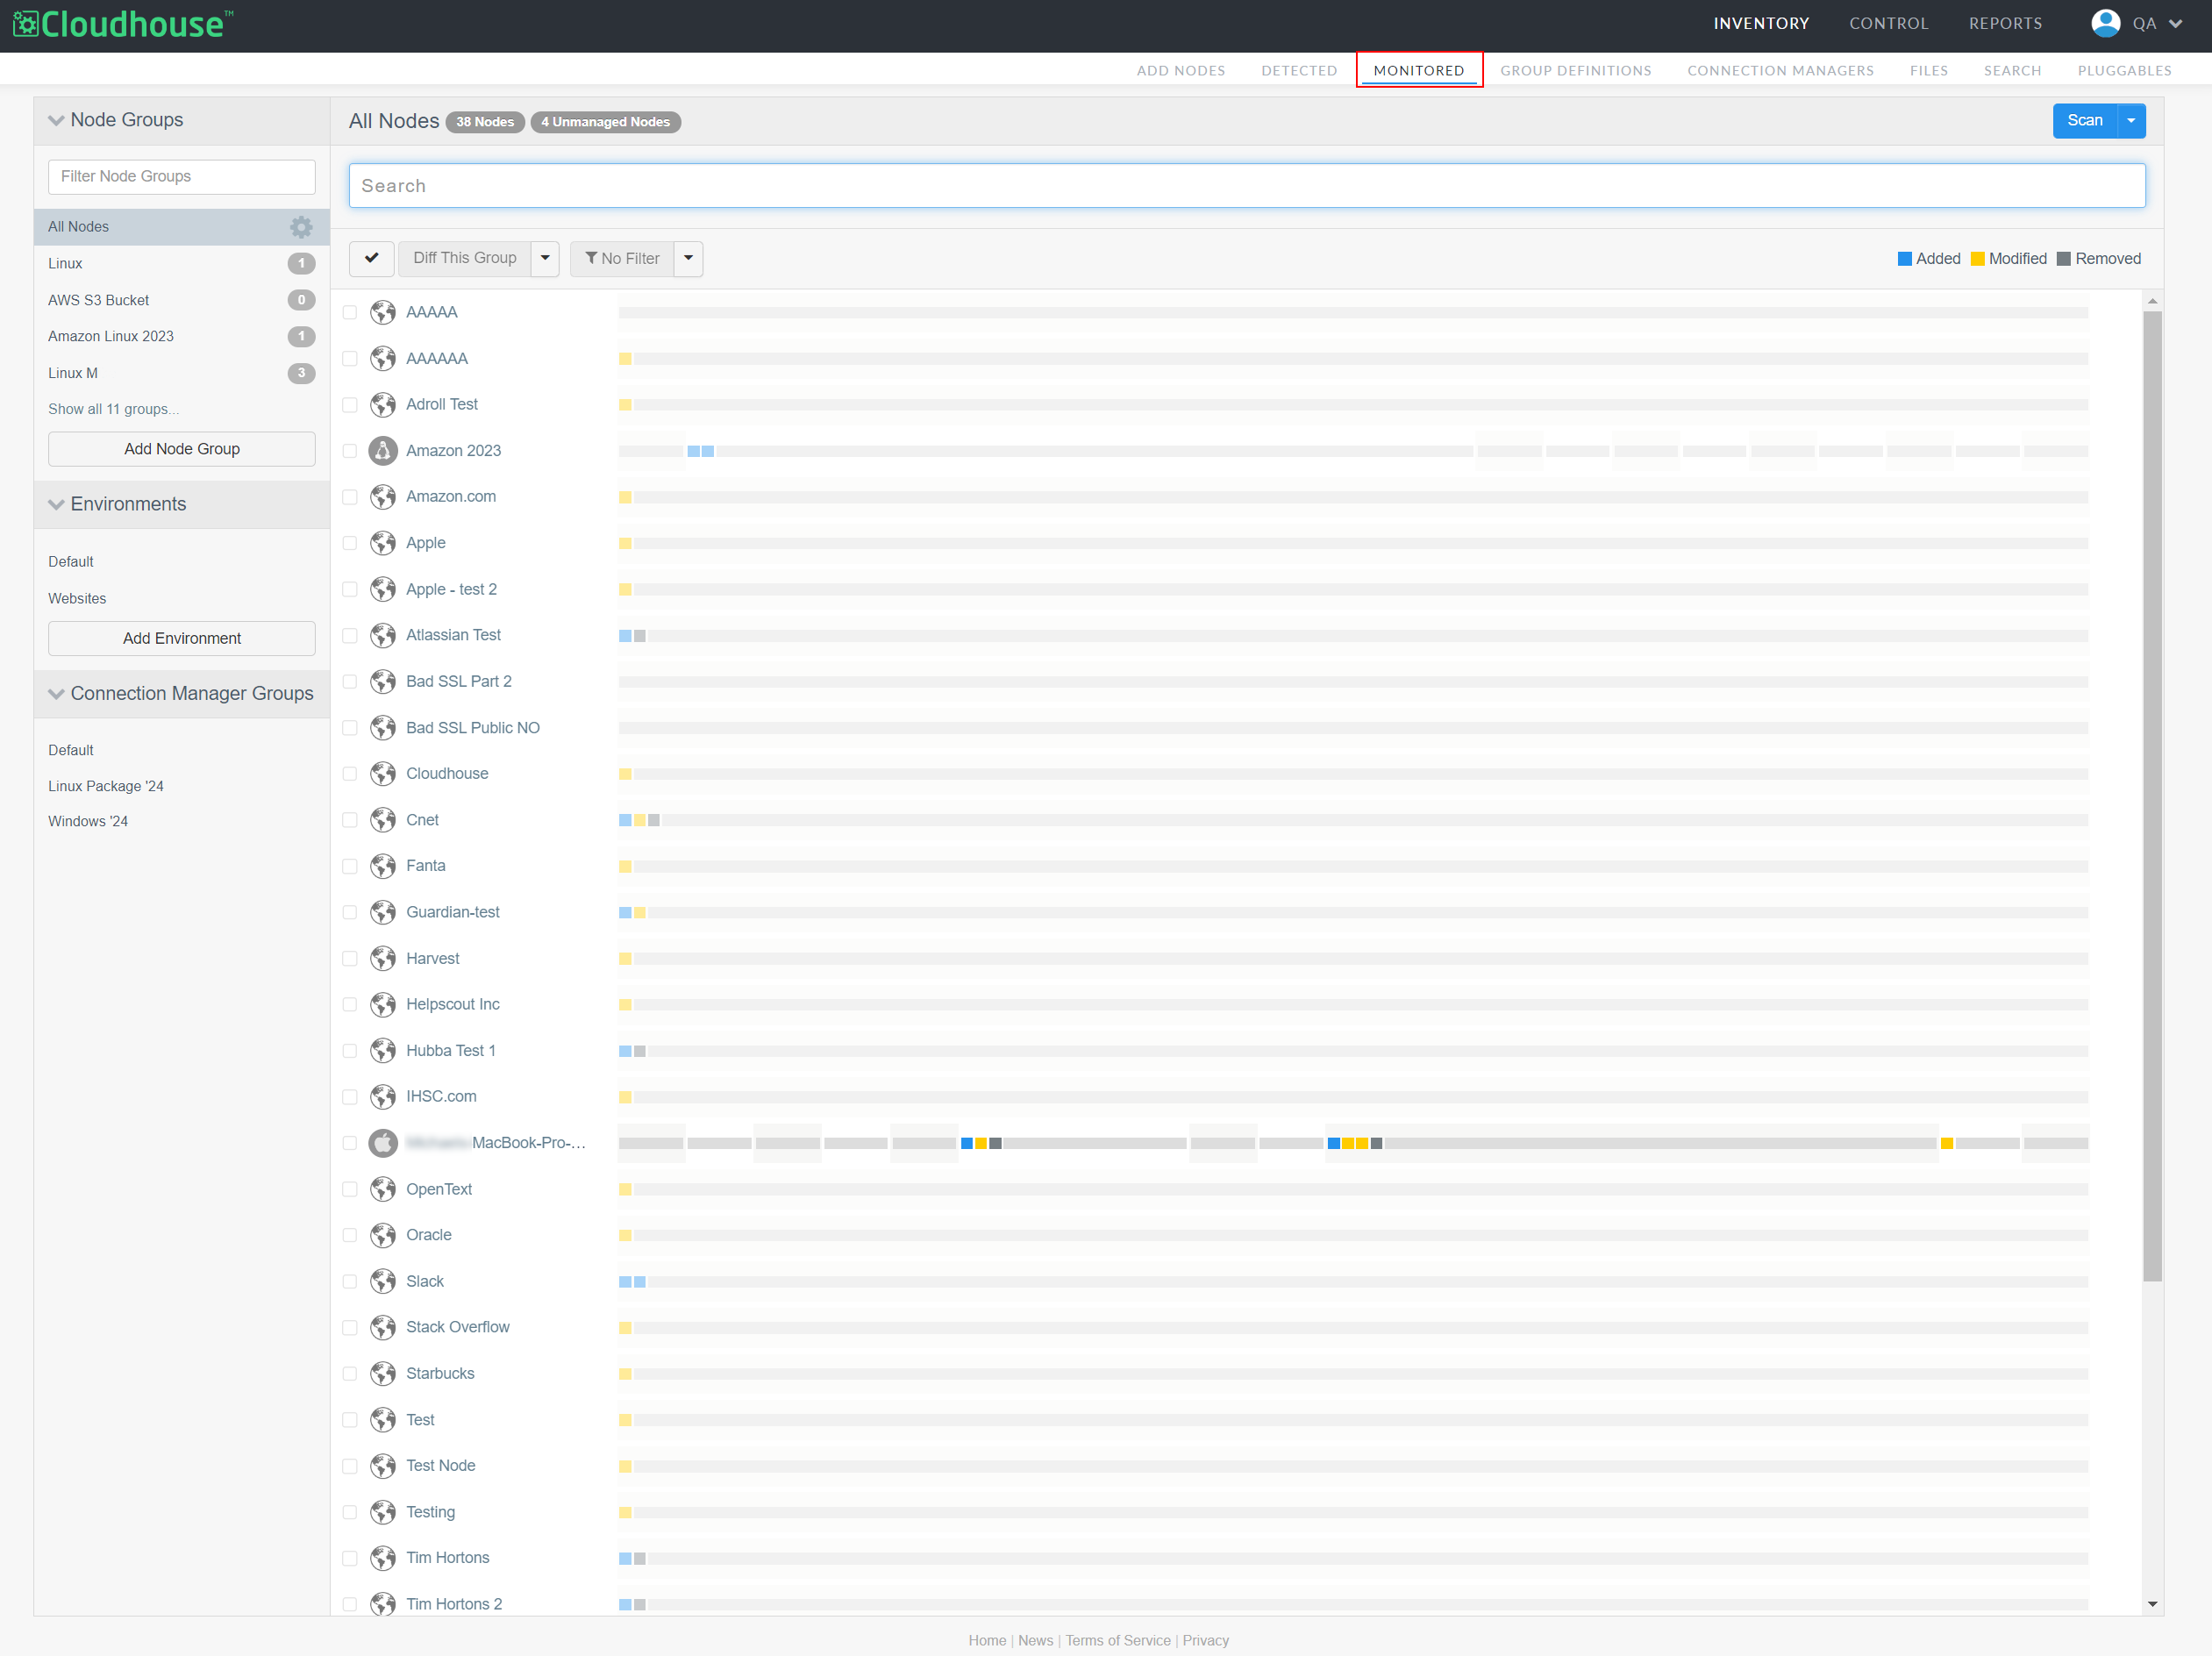Open the QA user avatar icon
2212x1656 pixels.
point(2105,23)
